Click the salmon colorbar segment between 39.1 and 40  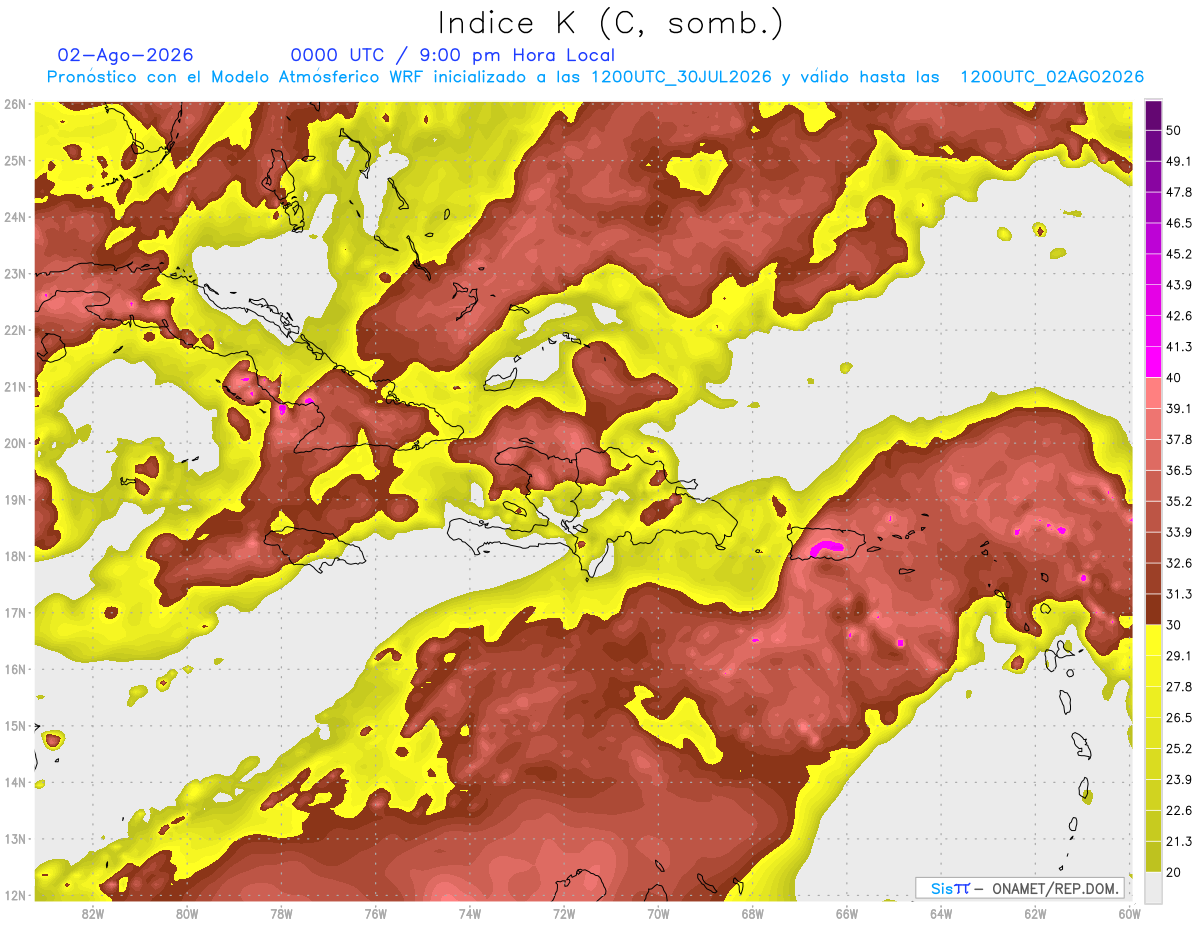[x=1153, y=393]
